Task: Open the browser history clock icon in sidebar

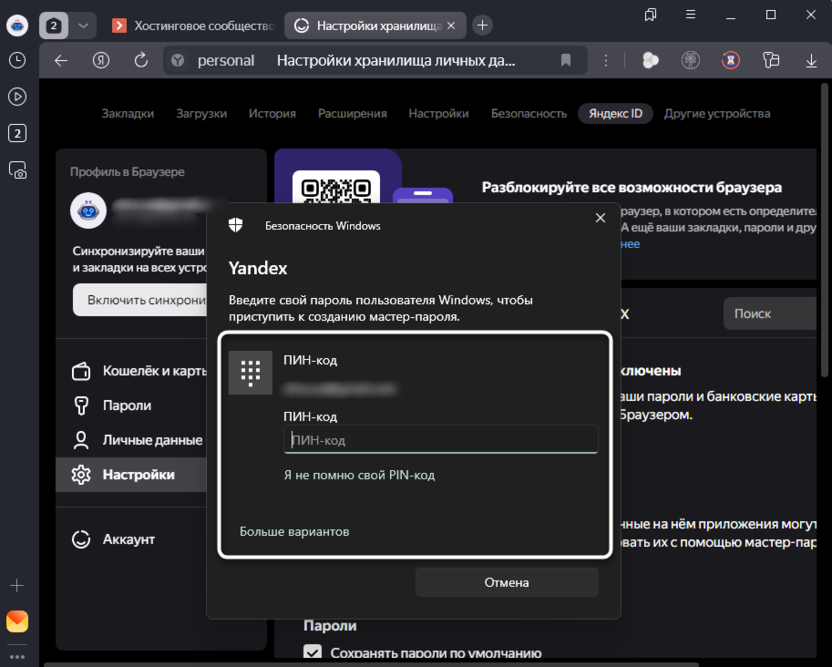Action: 17,60
